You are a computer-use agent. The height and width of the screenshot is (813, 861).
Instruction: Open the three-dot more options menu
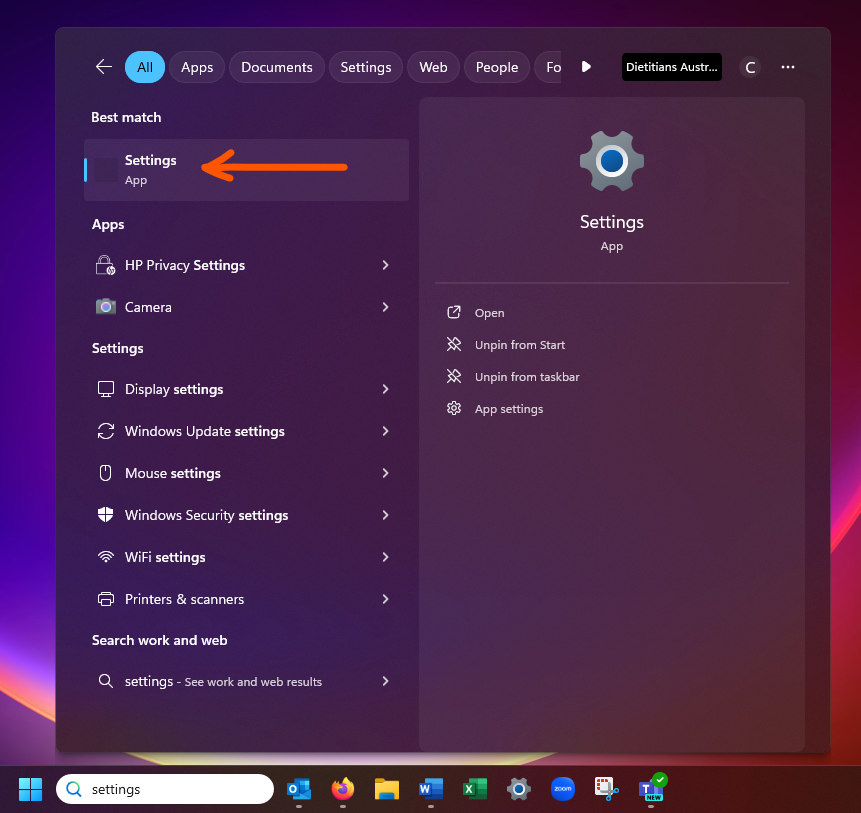click(x=788, y=67)
